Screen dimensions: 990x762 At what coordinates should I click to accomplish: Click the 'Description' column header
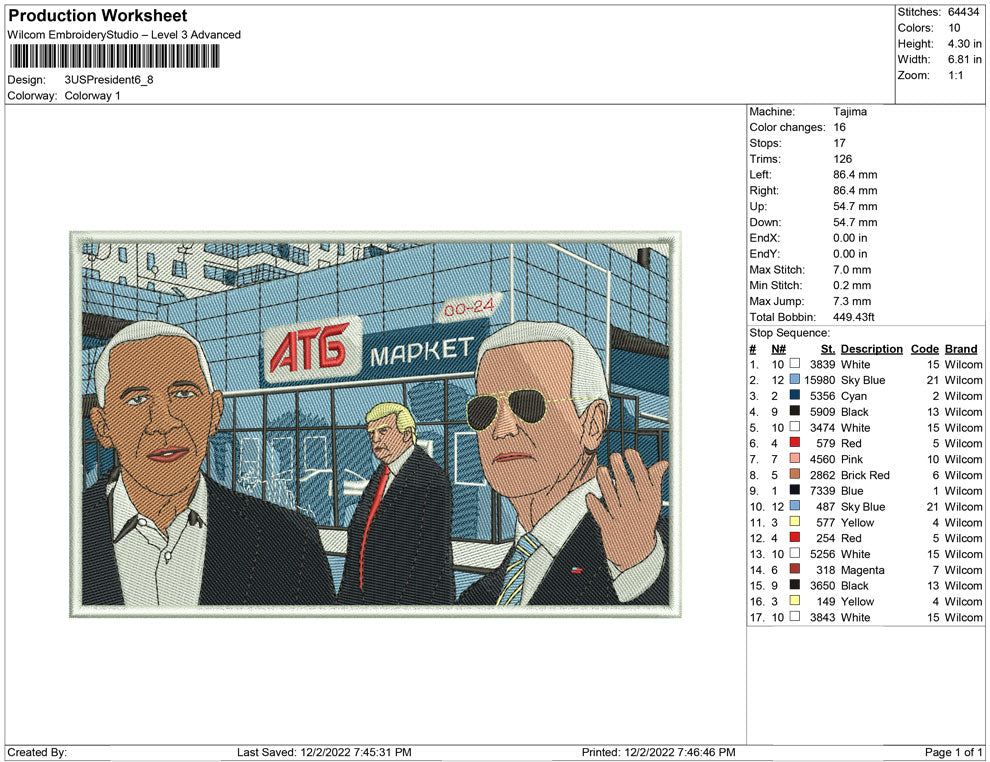(x=872, y=349)
